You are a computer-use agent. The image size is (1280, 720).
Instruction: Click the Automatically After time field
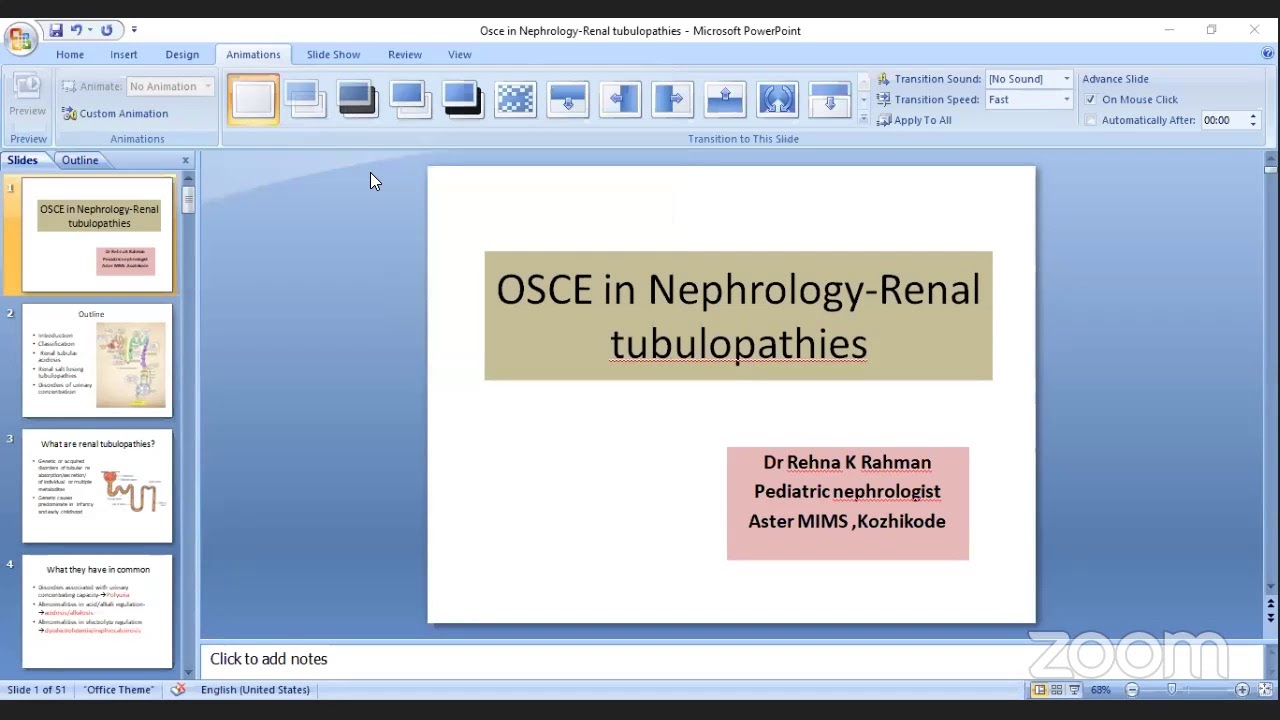point(1223,120)
